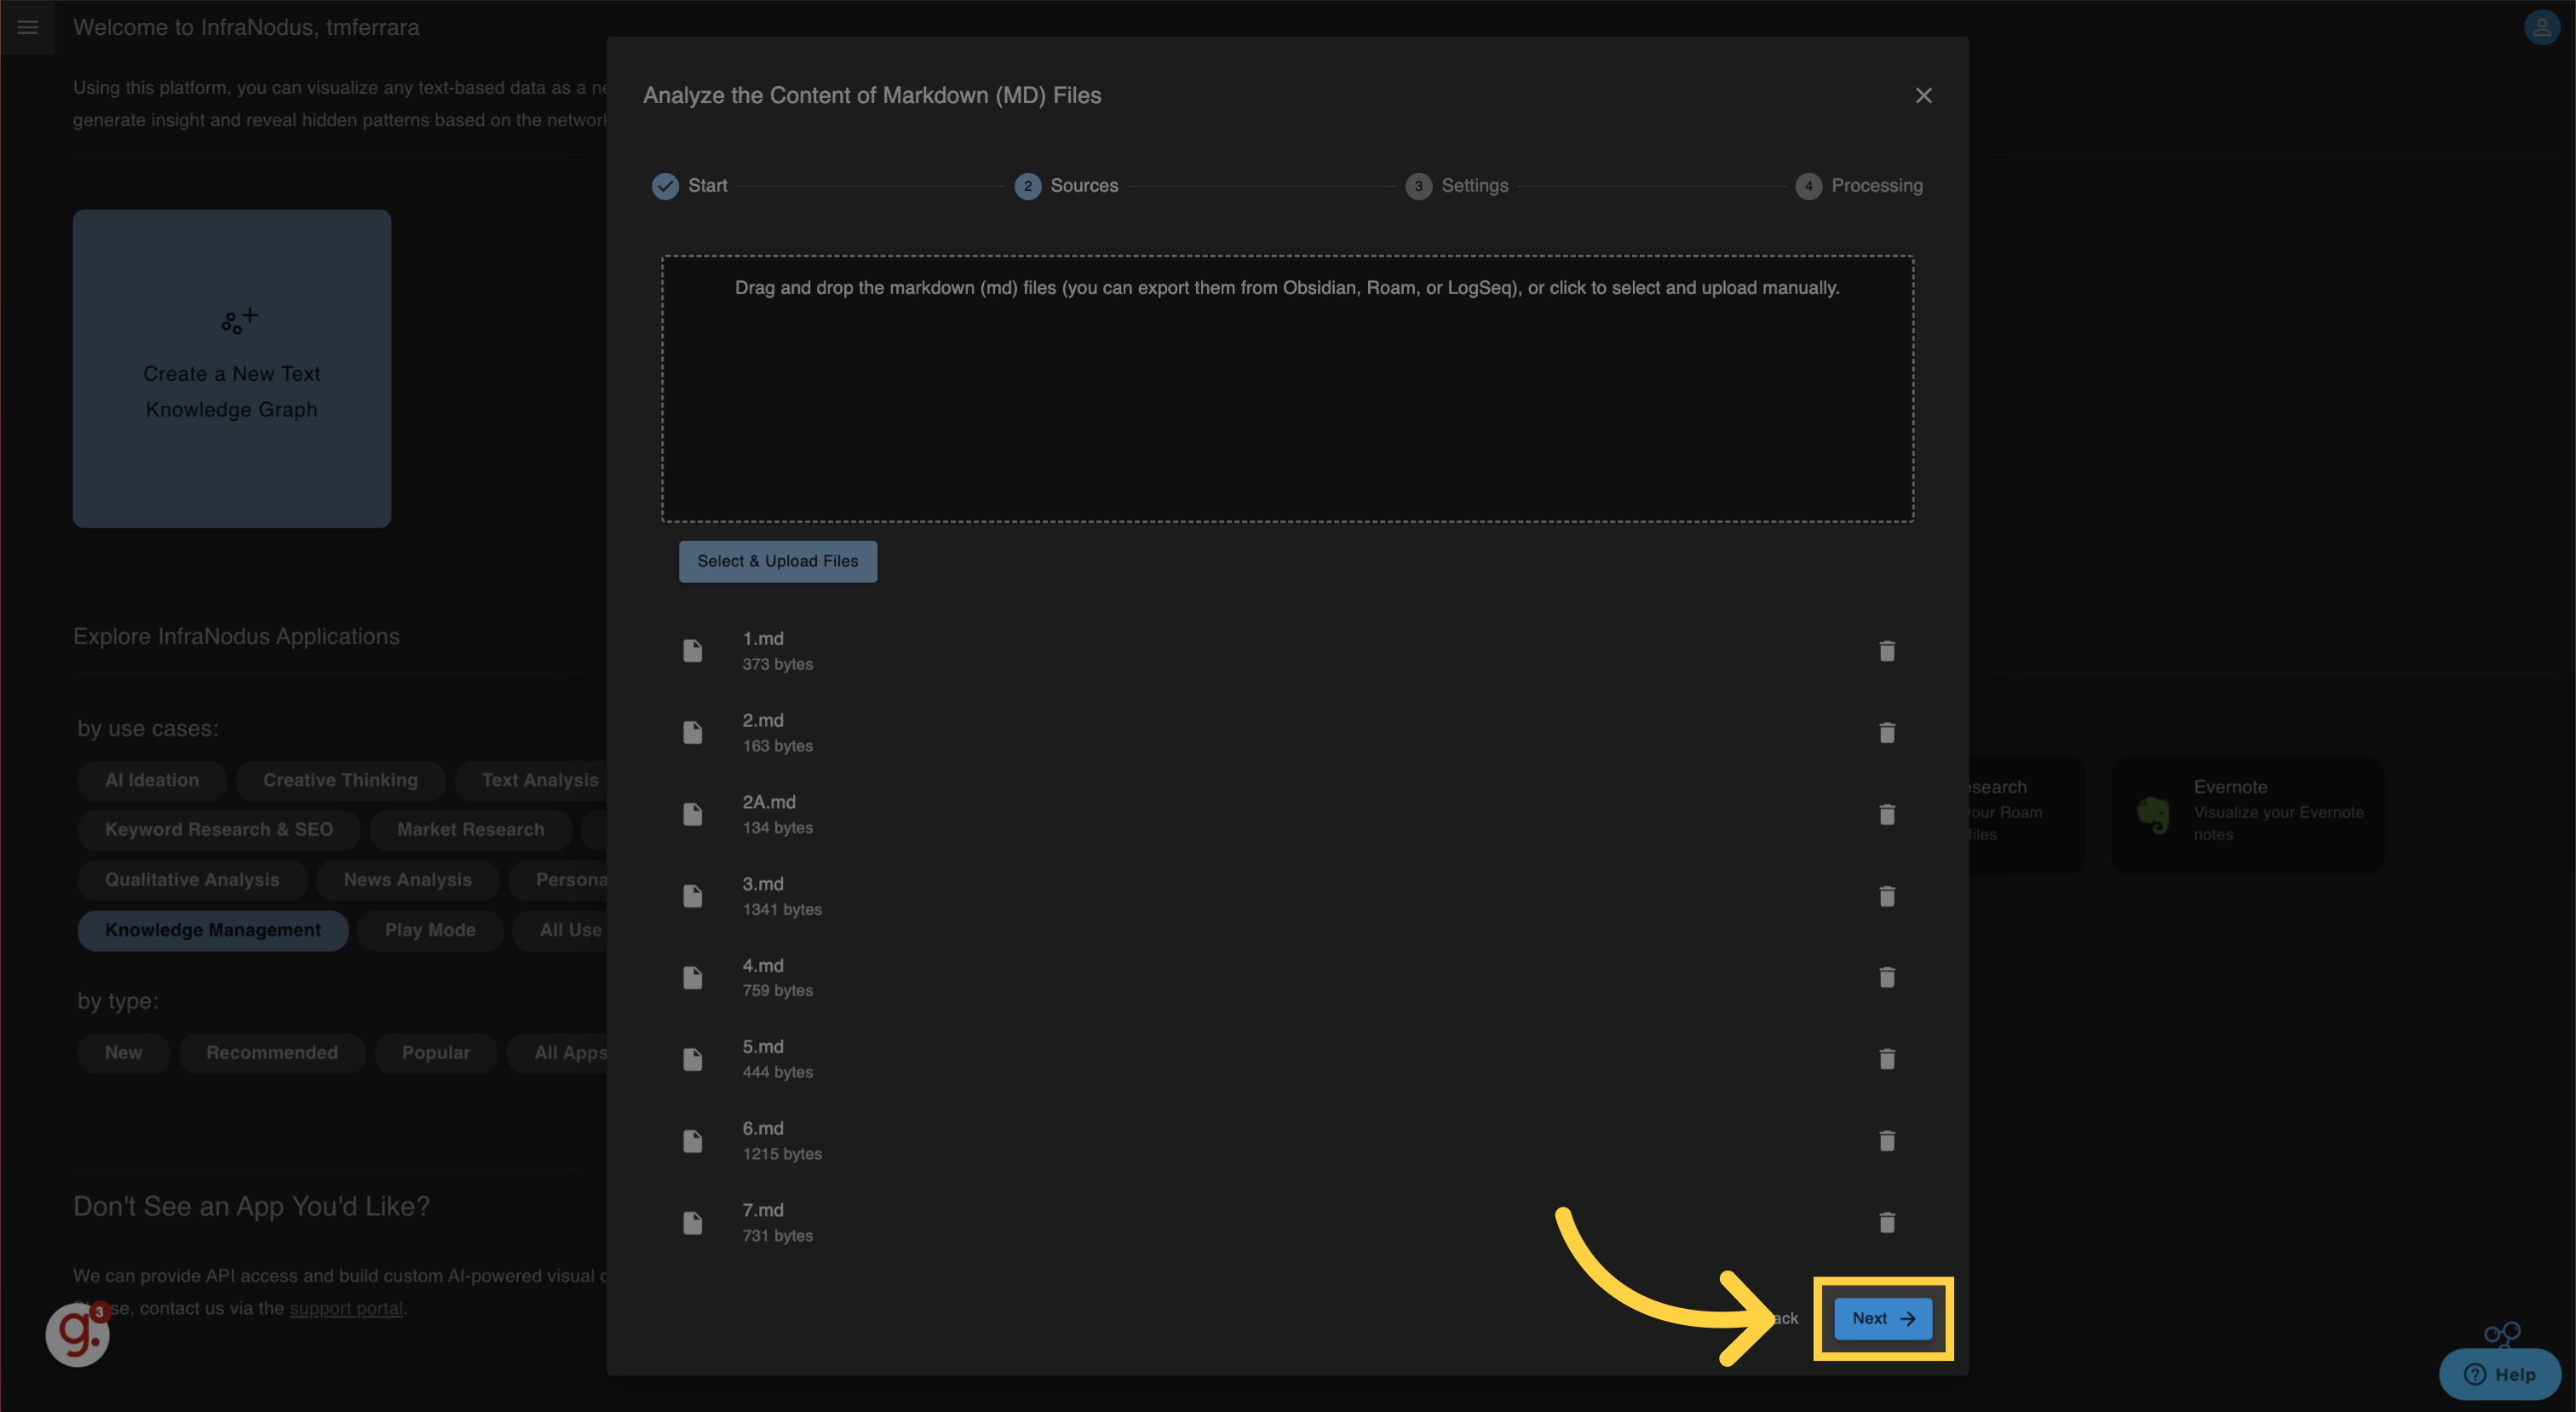Click the Next button
This screenshot has width=2576, height=1412.
(1883, 1318)
